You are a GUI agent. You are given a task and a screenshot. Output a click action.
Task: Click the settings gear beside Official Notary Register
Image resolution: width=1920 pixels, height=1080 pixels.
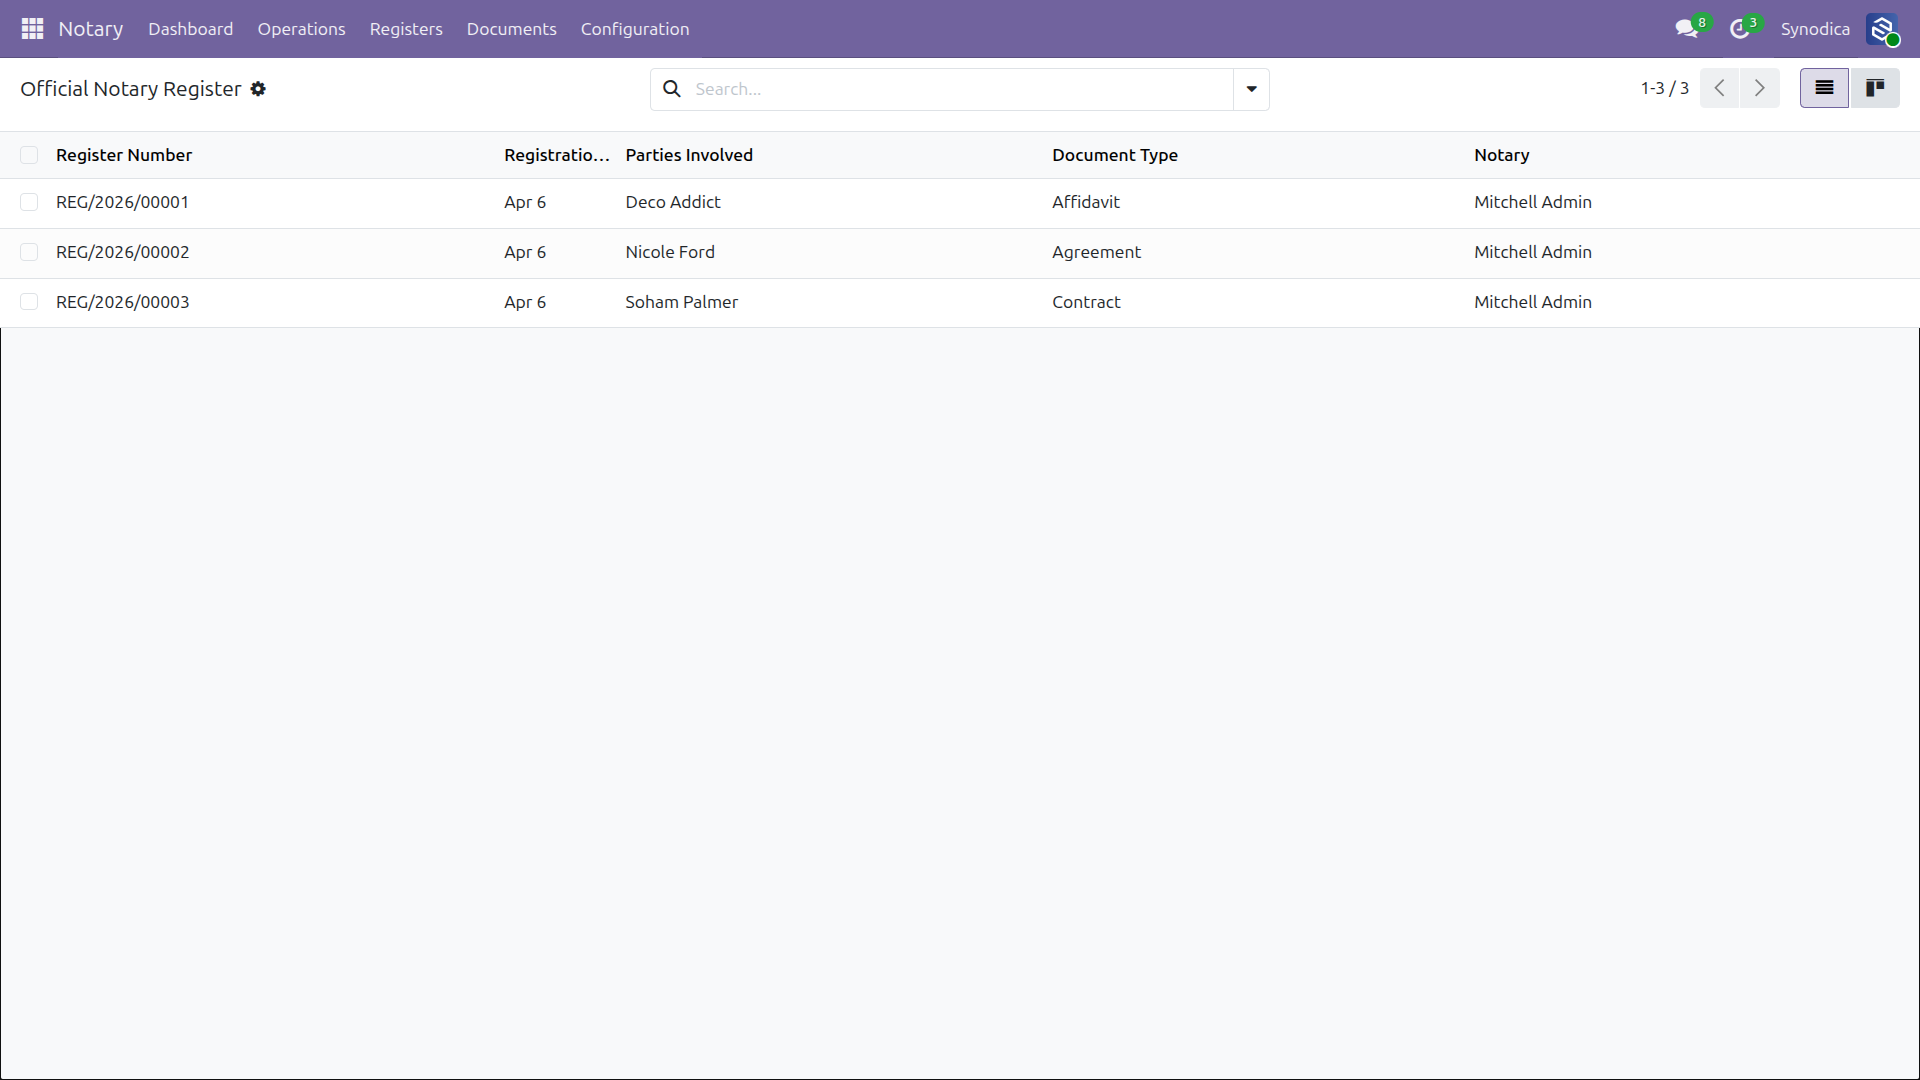coord(258,89)
